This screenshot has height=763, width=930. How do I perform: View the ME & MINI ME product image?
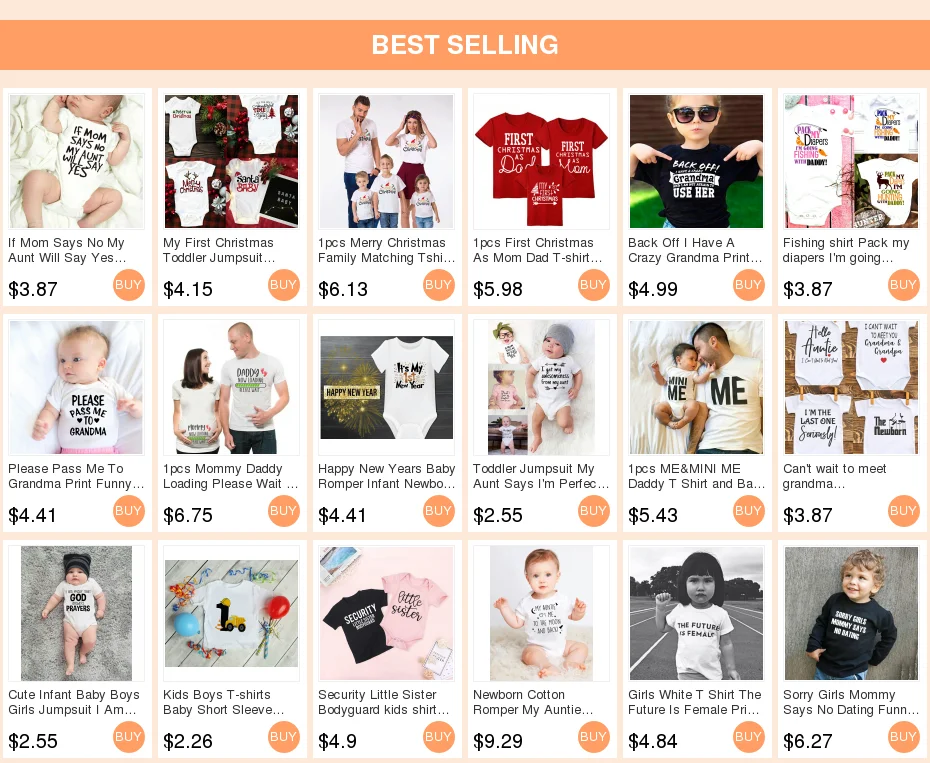pos(696,387)
